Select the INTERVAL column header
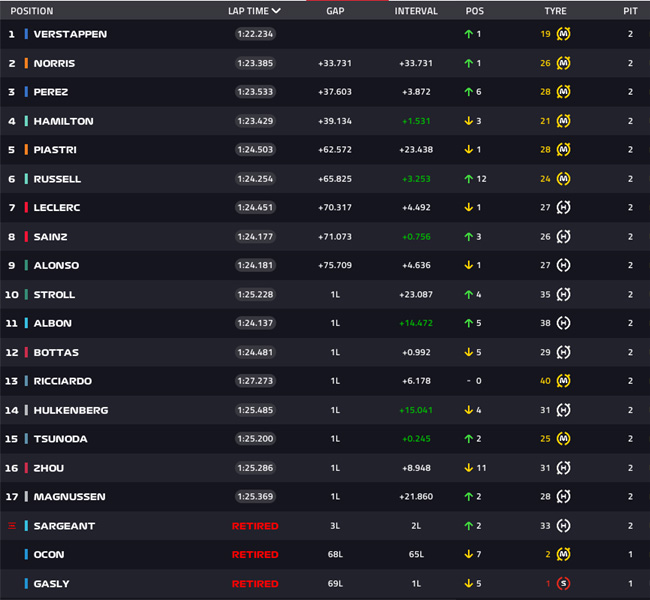650x600 pixels. click(x=416, y=11)
